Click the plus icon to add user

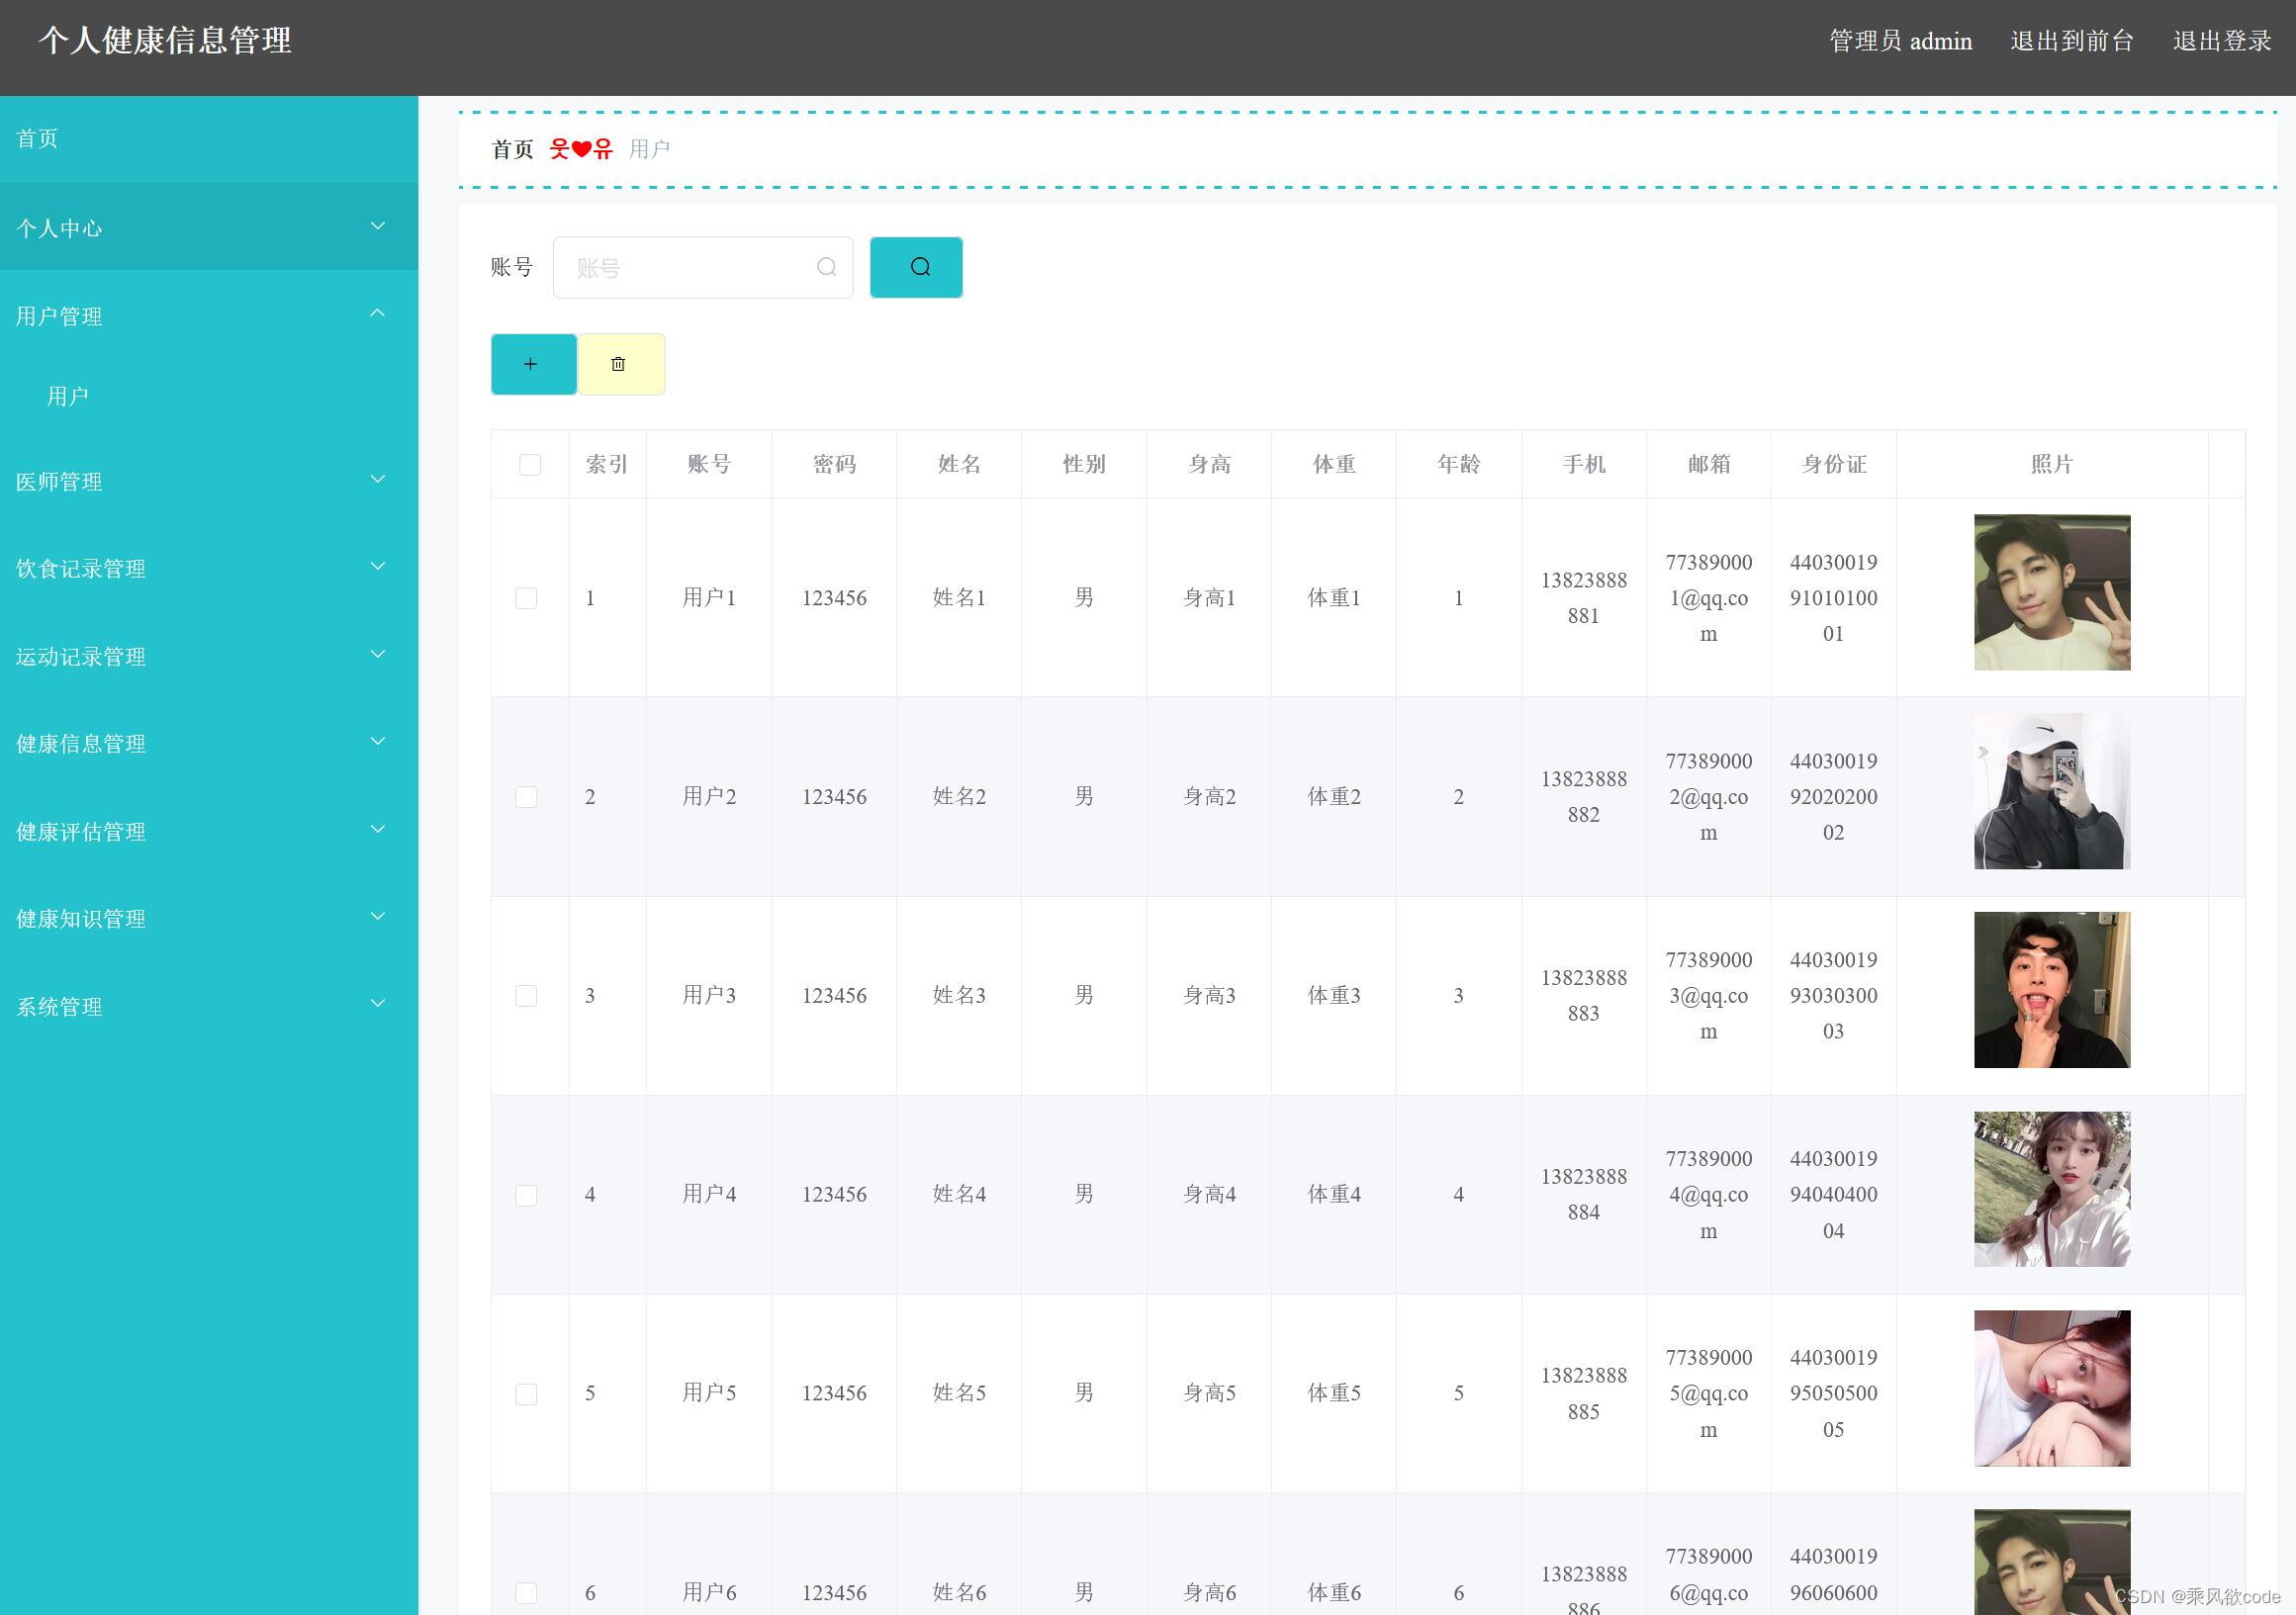(533, 364)
